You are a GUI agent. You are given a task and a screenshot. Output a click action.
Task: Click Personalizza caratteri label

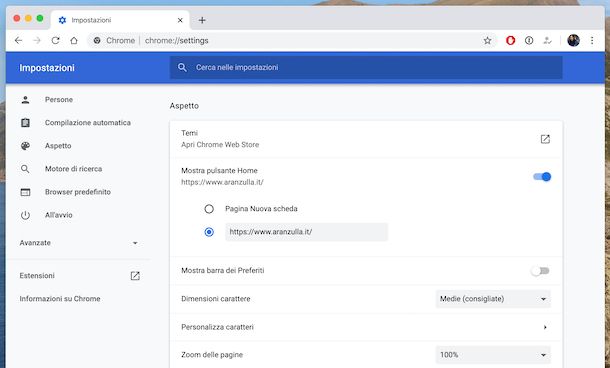click(217, 327)
